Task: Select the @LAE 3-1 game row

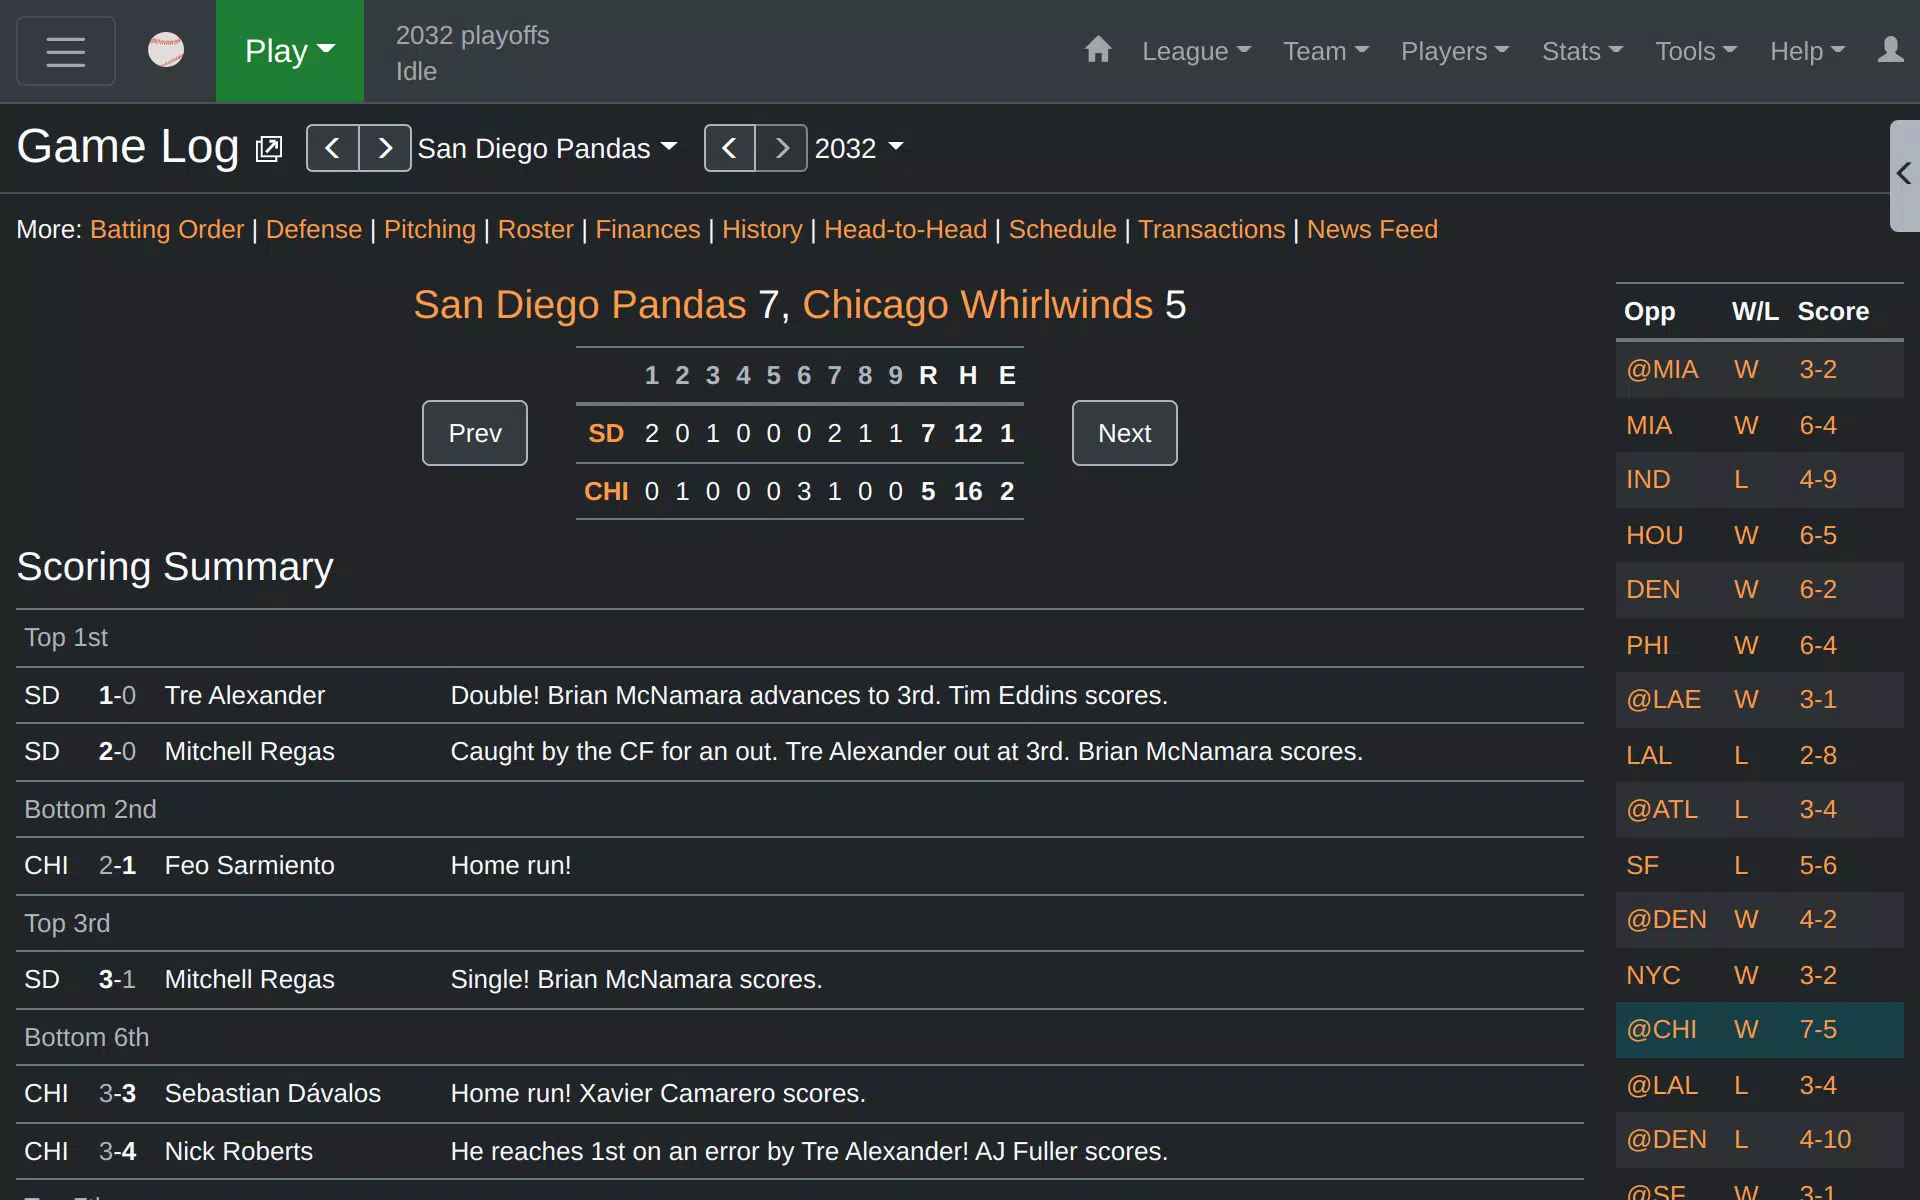Action: [x=1760, y=700]
